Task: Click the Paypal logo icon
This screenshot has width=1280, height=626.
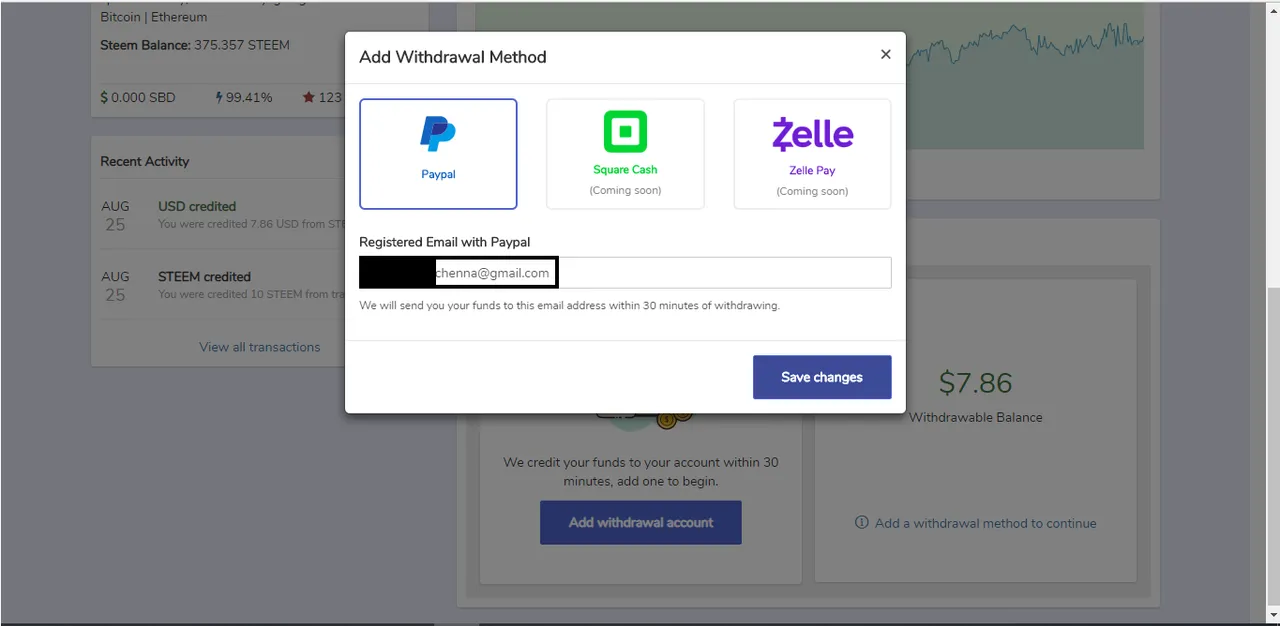Action: point(438,134)
